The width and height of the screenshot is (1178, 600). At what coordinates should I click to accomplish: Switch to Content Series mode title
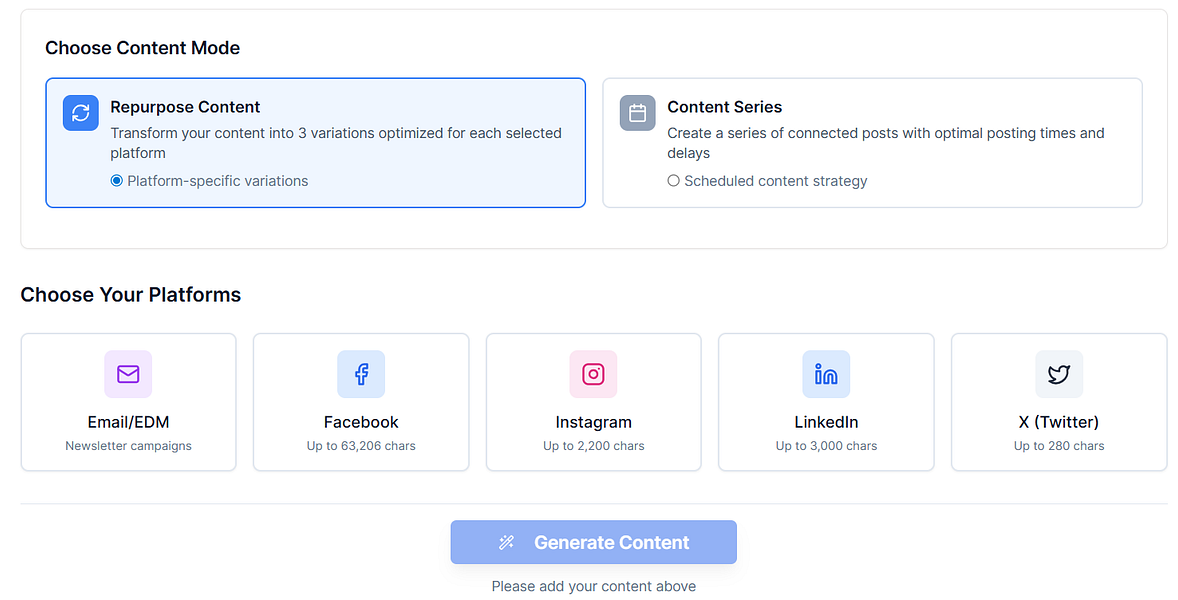tap(724, 107)
